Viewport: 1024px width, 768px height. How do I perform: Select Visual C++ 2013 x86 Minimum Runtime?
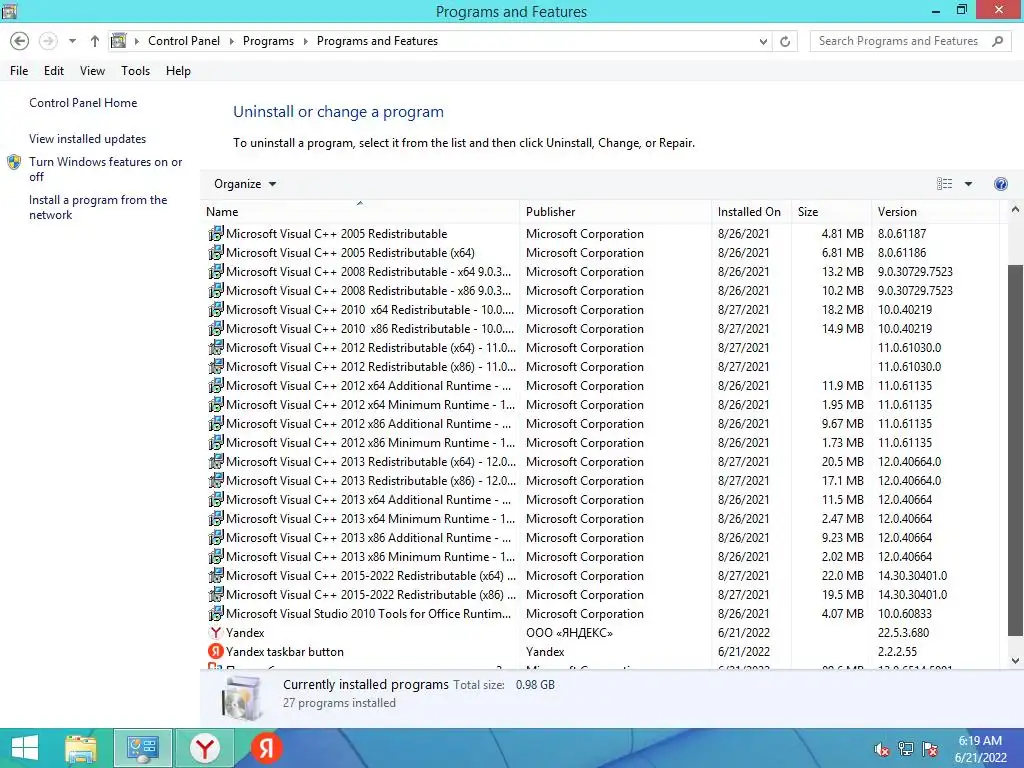pos(601,556)
